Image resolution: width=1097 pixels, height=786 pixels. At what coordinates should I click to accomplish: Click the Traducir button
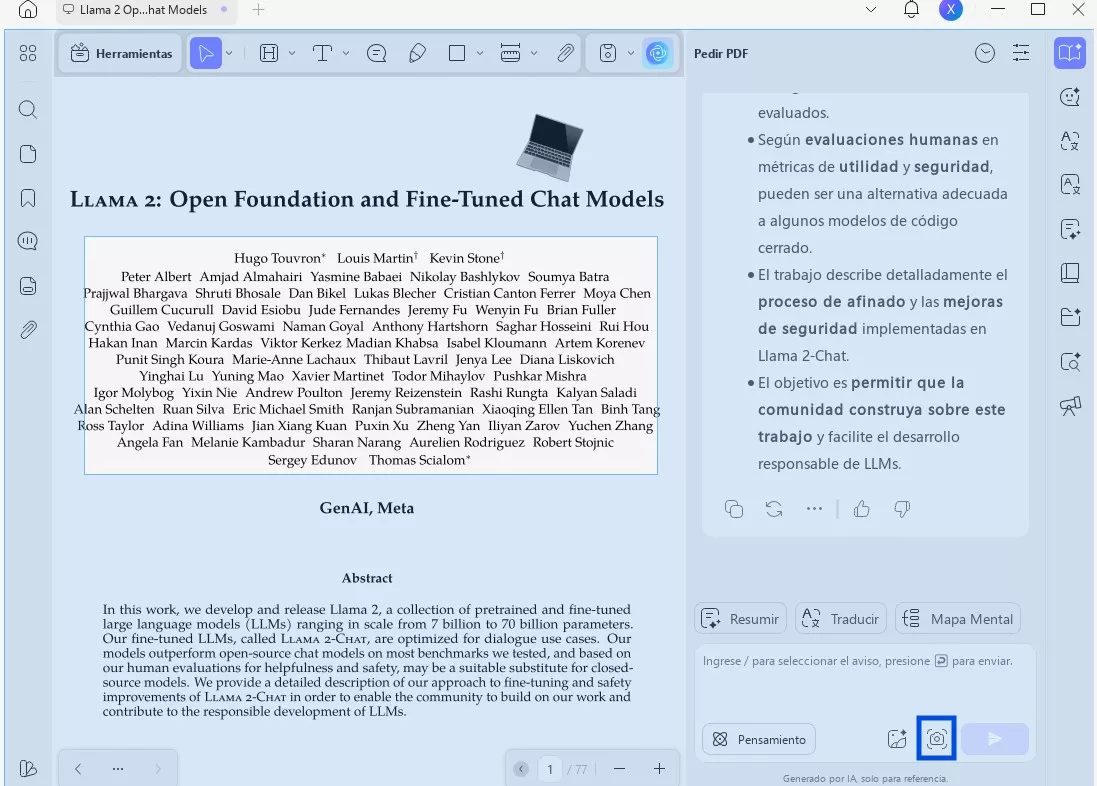[x=840, y=619]
